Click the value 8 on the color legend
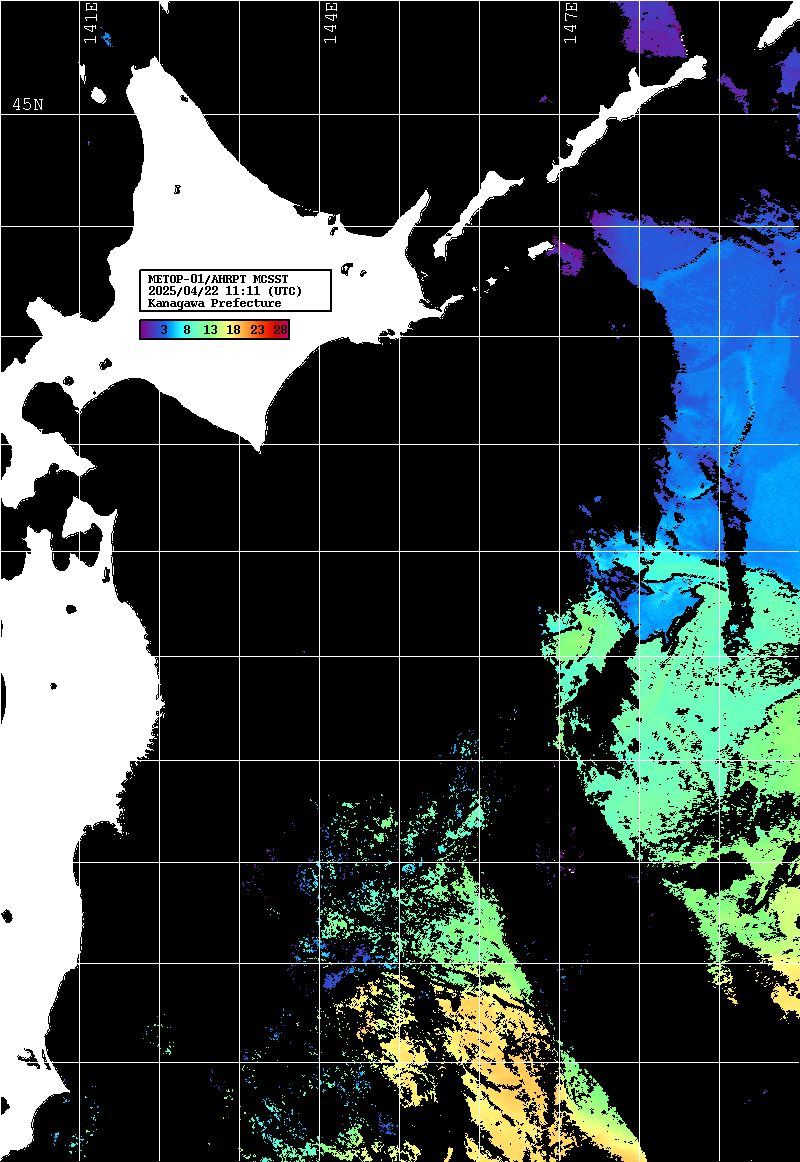This screenshot has height=1162, width=800. click(187, 330)
